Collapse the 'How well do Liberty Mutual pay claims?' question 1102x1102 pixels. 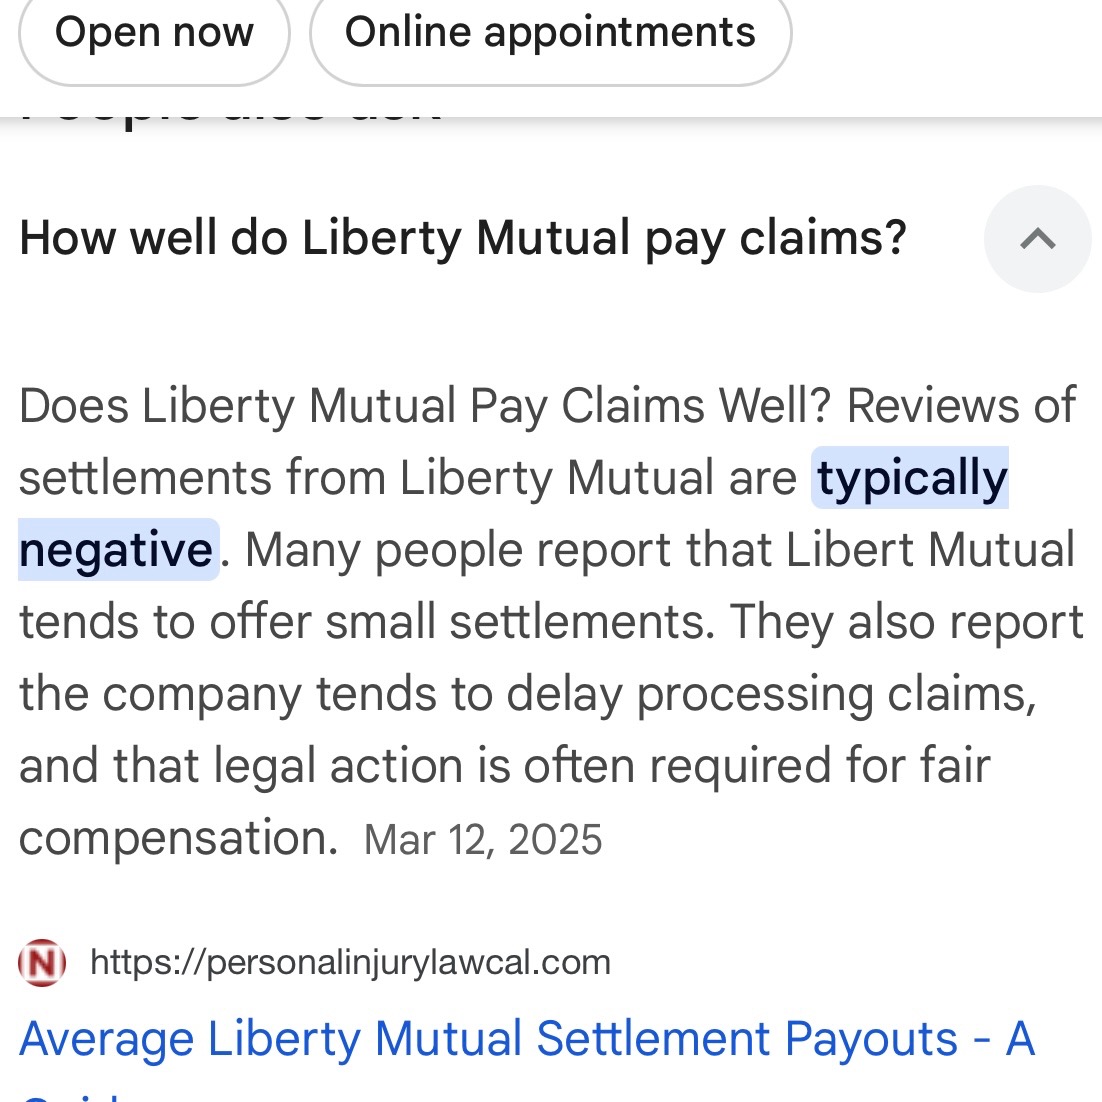pos(462,239)
